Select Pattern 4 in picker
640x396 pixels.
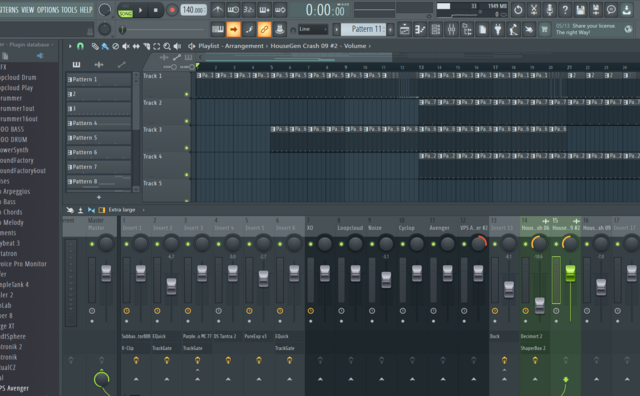point(98,123)
